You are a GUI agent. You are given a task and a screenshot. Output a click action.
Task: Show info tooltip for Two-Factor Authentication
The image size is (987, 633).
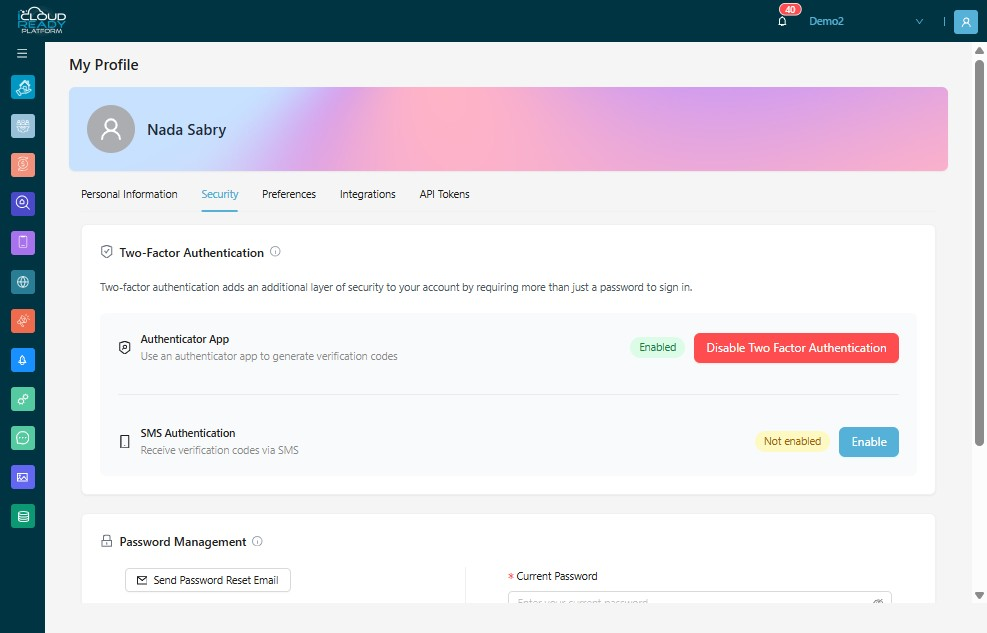(275, 252)
